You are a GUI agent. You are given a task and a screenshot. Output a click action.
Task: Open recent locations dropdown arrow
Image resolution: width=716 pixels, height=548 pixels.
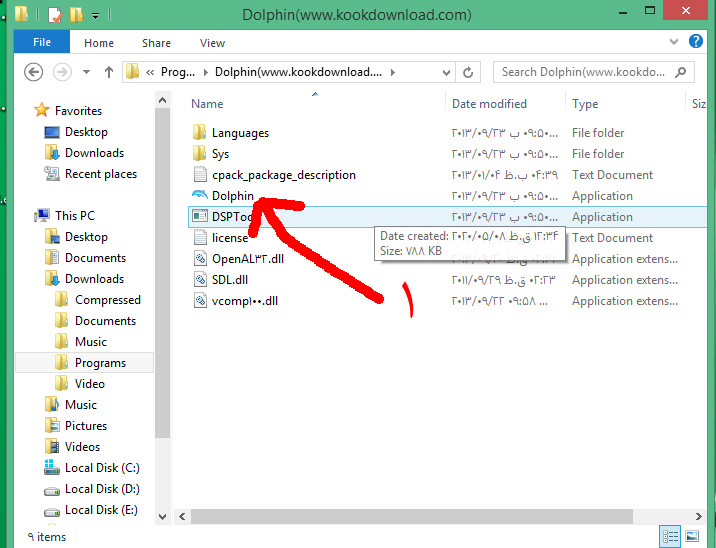86,72
